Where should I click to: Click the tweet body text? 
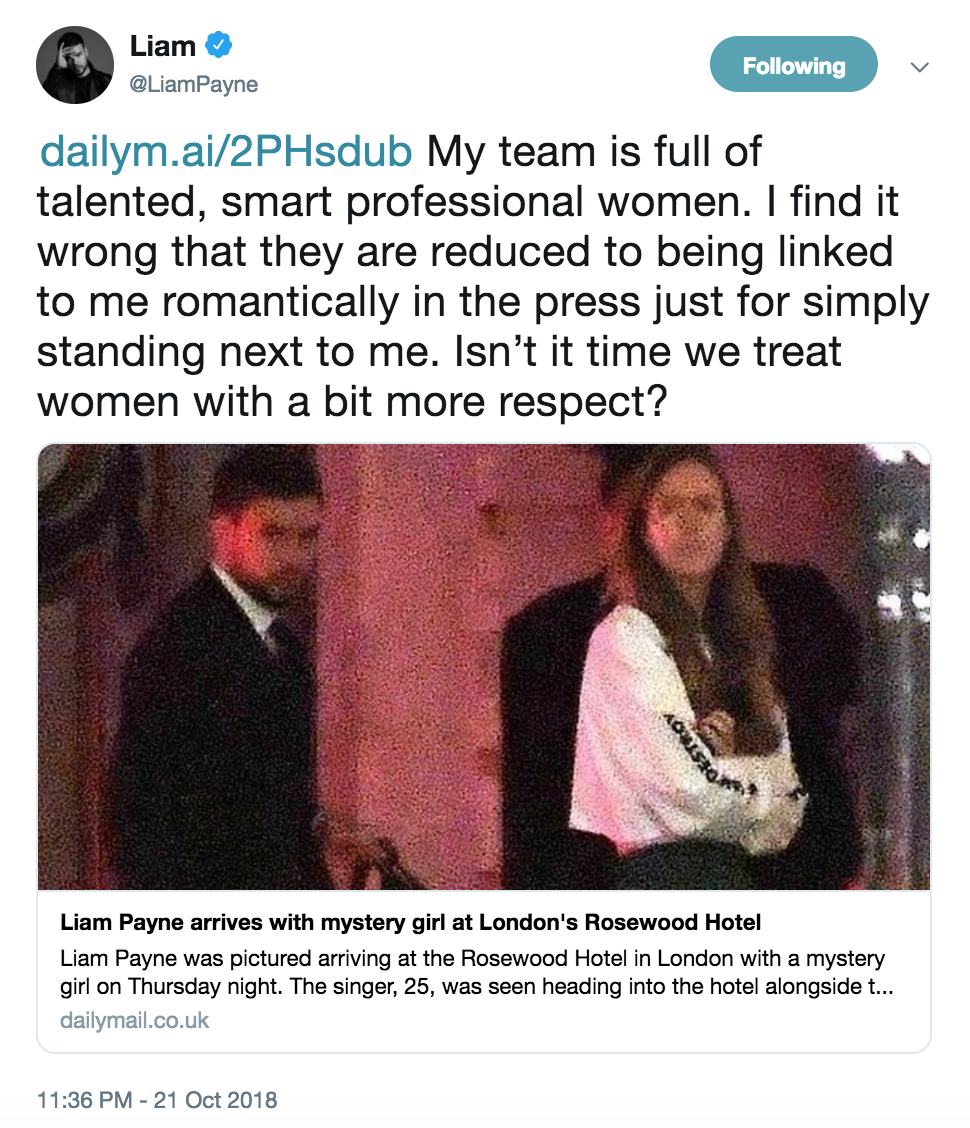pyautogui.click(x=480, y=250)
